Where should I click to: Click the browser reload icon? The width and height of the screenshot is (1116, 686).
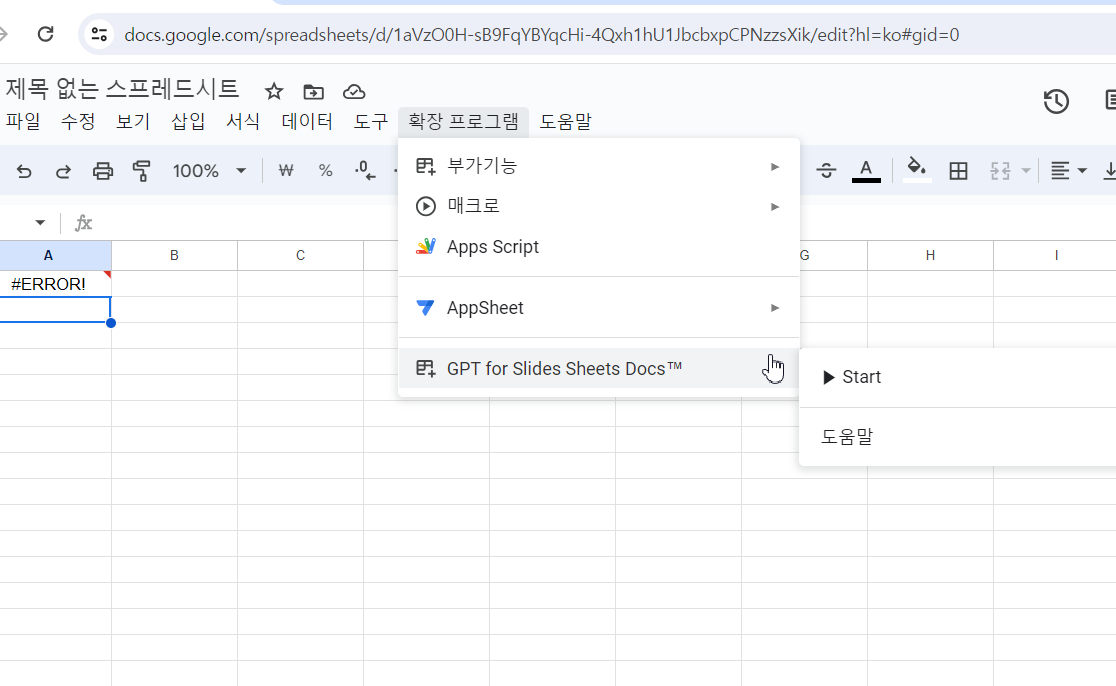46,34
